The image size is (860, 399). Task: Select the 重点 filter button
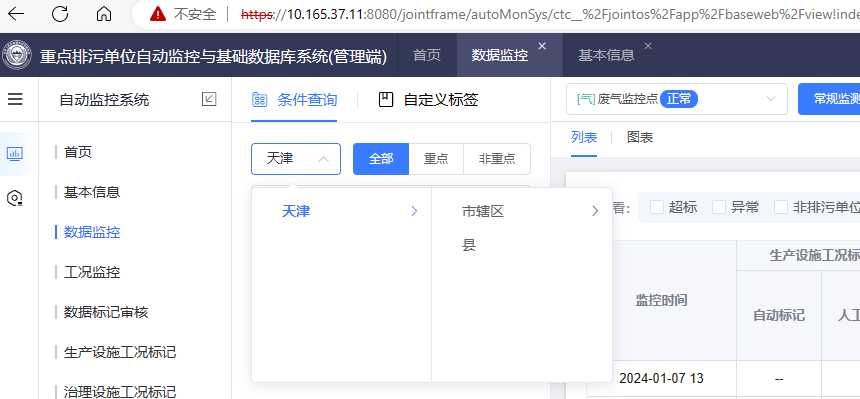coord(436,159)
